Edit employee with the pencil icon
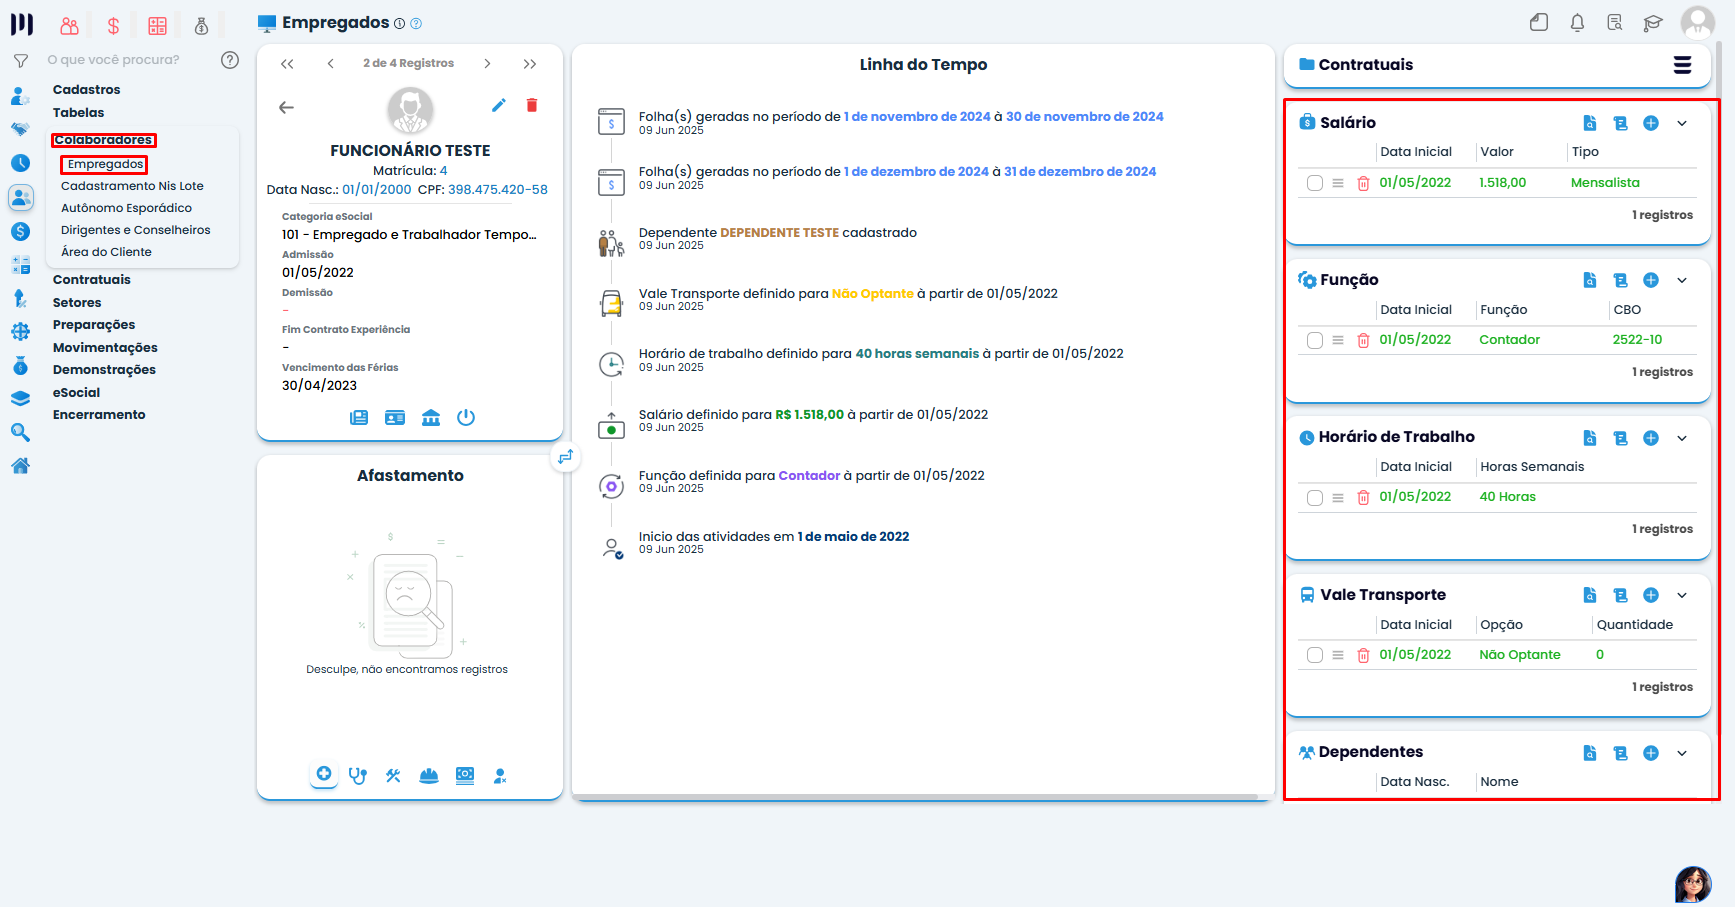The width and height of the screenshot is (1735, 907). tap(499, 105)
